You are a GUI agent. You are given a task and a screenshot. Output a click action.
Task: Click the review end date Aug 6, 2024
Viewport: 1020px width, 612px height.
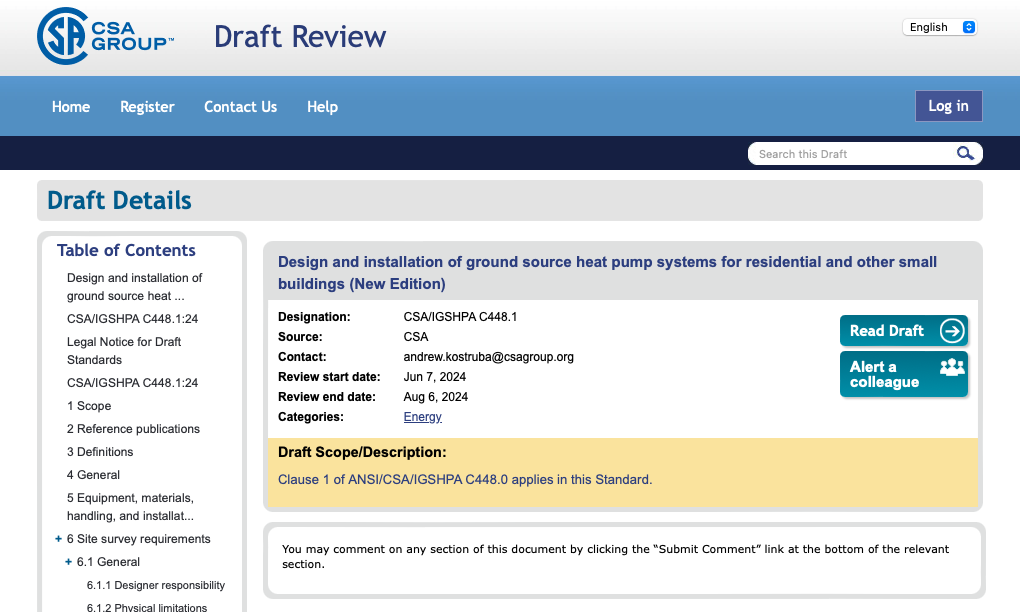click(436, 397)
